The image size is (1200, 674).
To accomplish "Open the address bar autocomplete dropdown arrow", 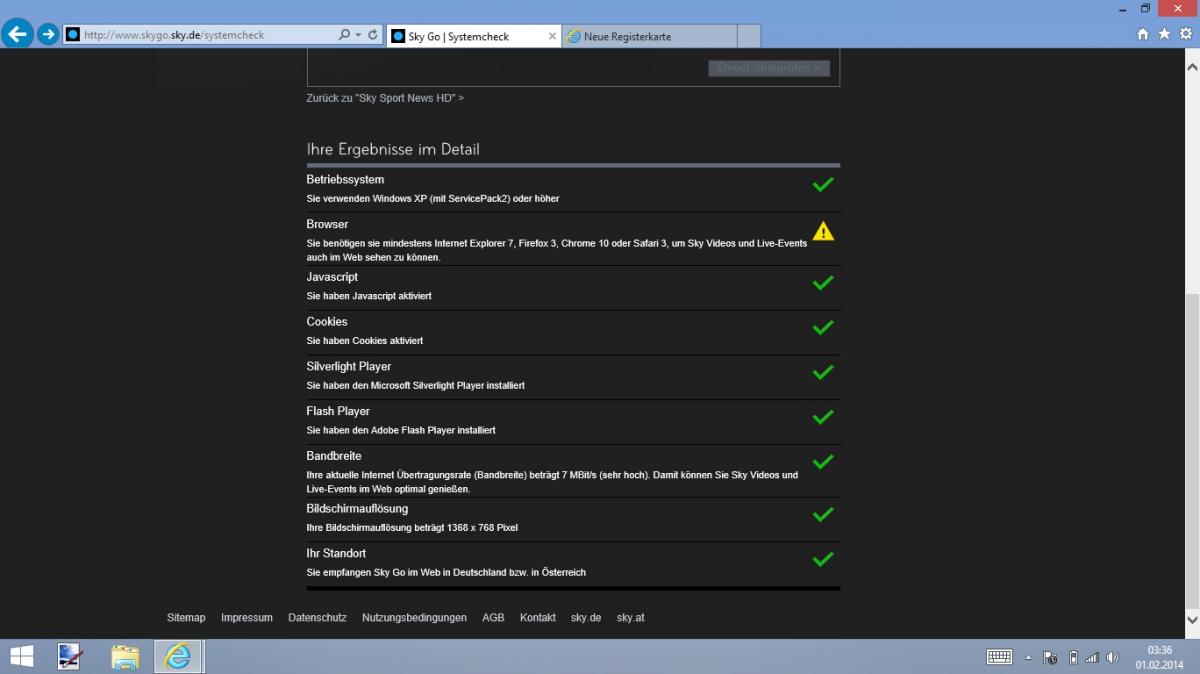I will [x=358, y=35].
